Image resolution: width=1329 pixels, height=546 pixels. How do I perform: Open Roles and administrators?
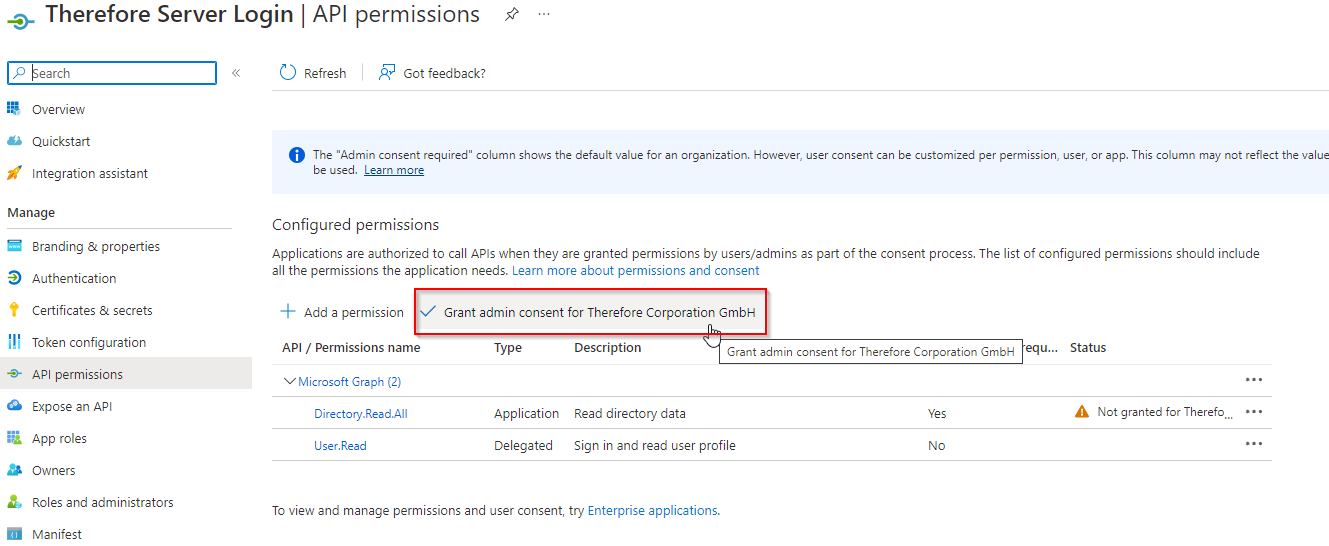coord(103,502)
